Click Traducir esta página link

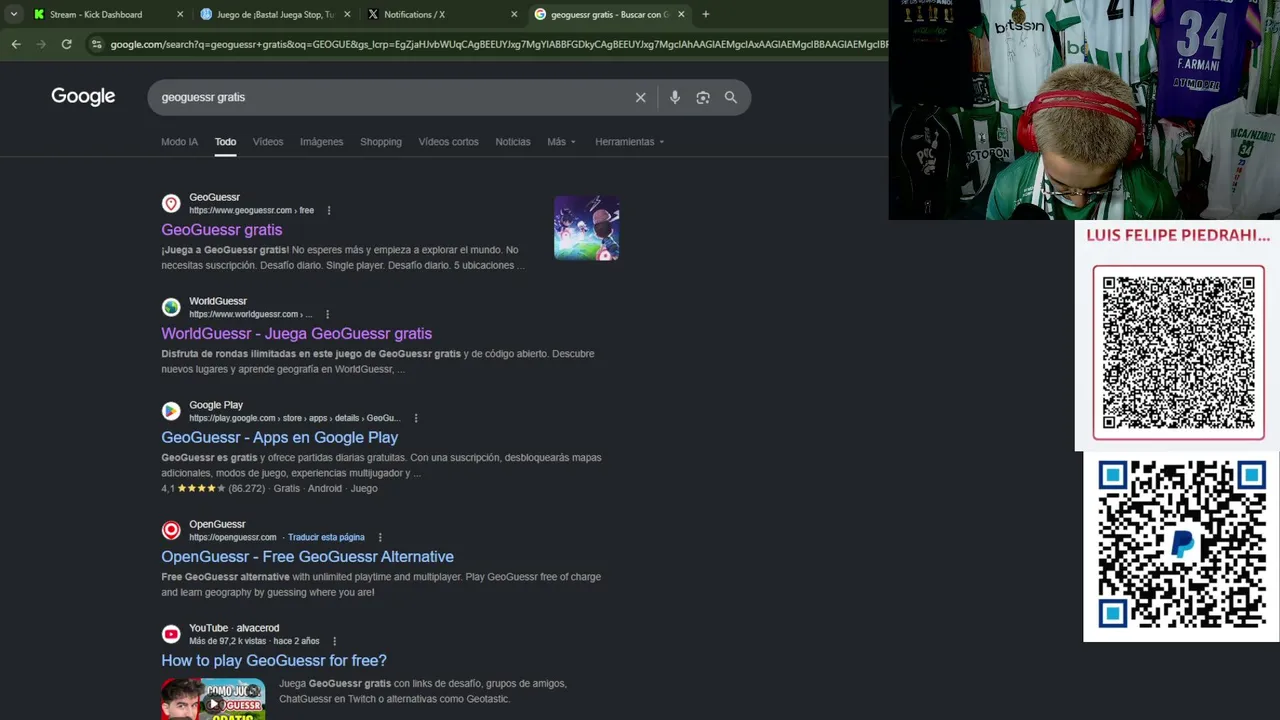pos(326,537)
